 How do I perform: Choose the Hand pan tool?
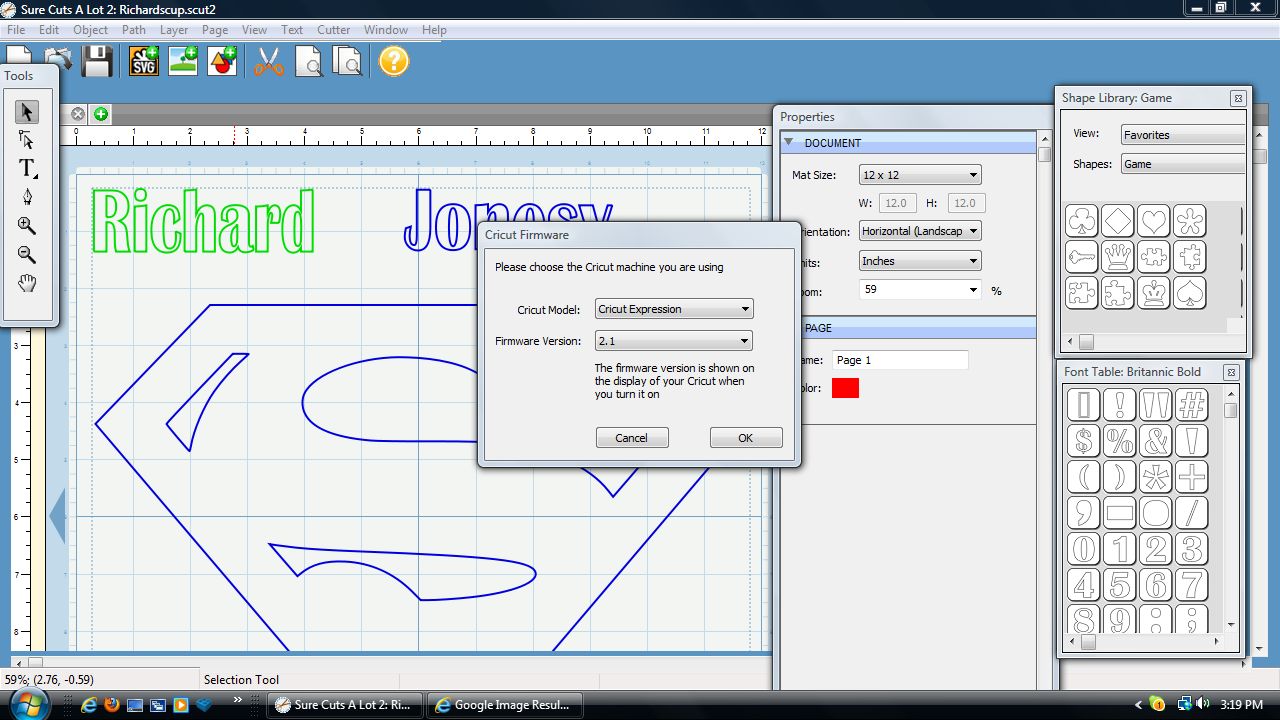coord(27,283)
